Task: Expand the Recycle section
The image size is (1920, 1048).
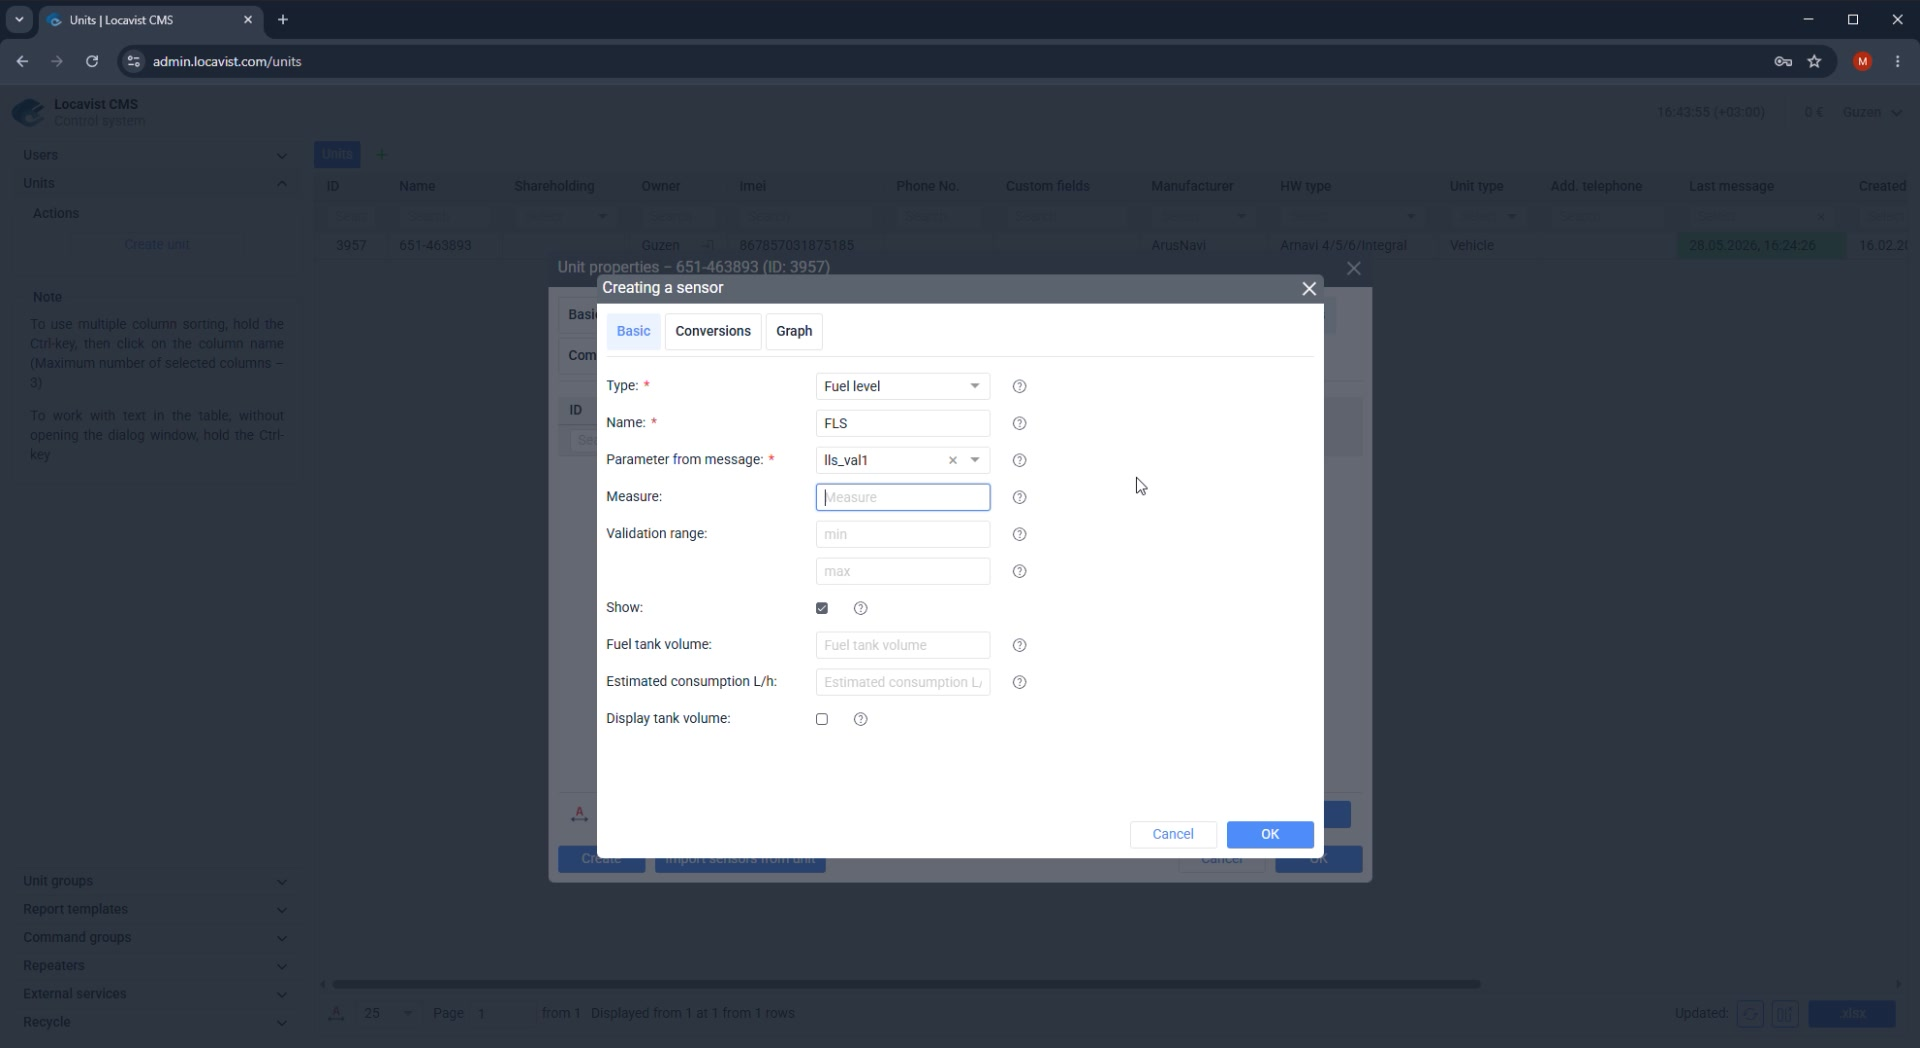Action: point(155,1022)
